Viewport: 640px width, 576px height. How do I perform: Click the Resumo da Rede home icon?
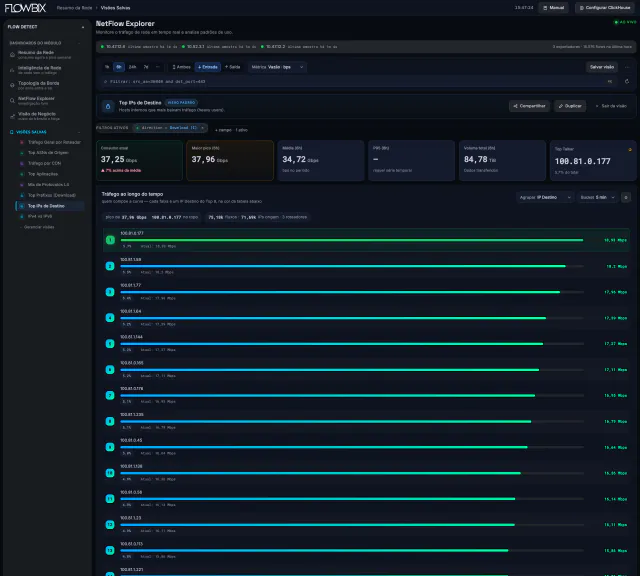click(12, 55)
